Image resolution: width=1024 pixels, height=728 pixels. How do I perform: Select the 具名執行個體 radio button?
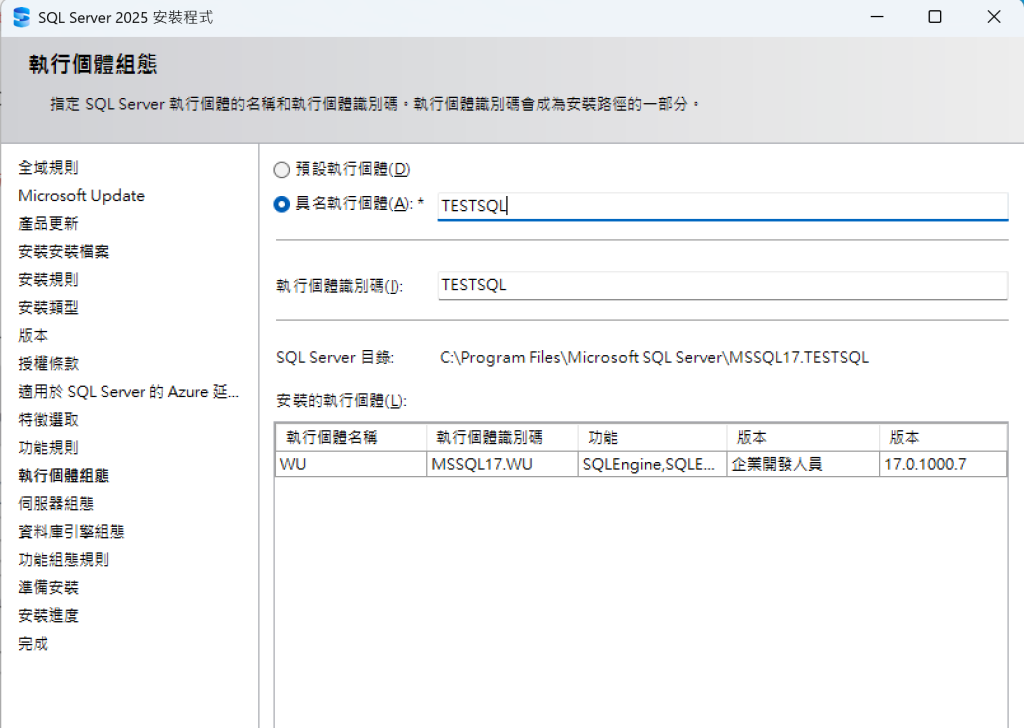(281, 204)
